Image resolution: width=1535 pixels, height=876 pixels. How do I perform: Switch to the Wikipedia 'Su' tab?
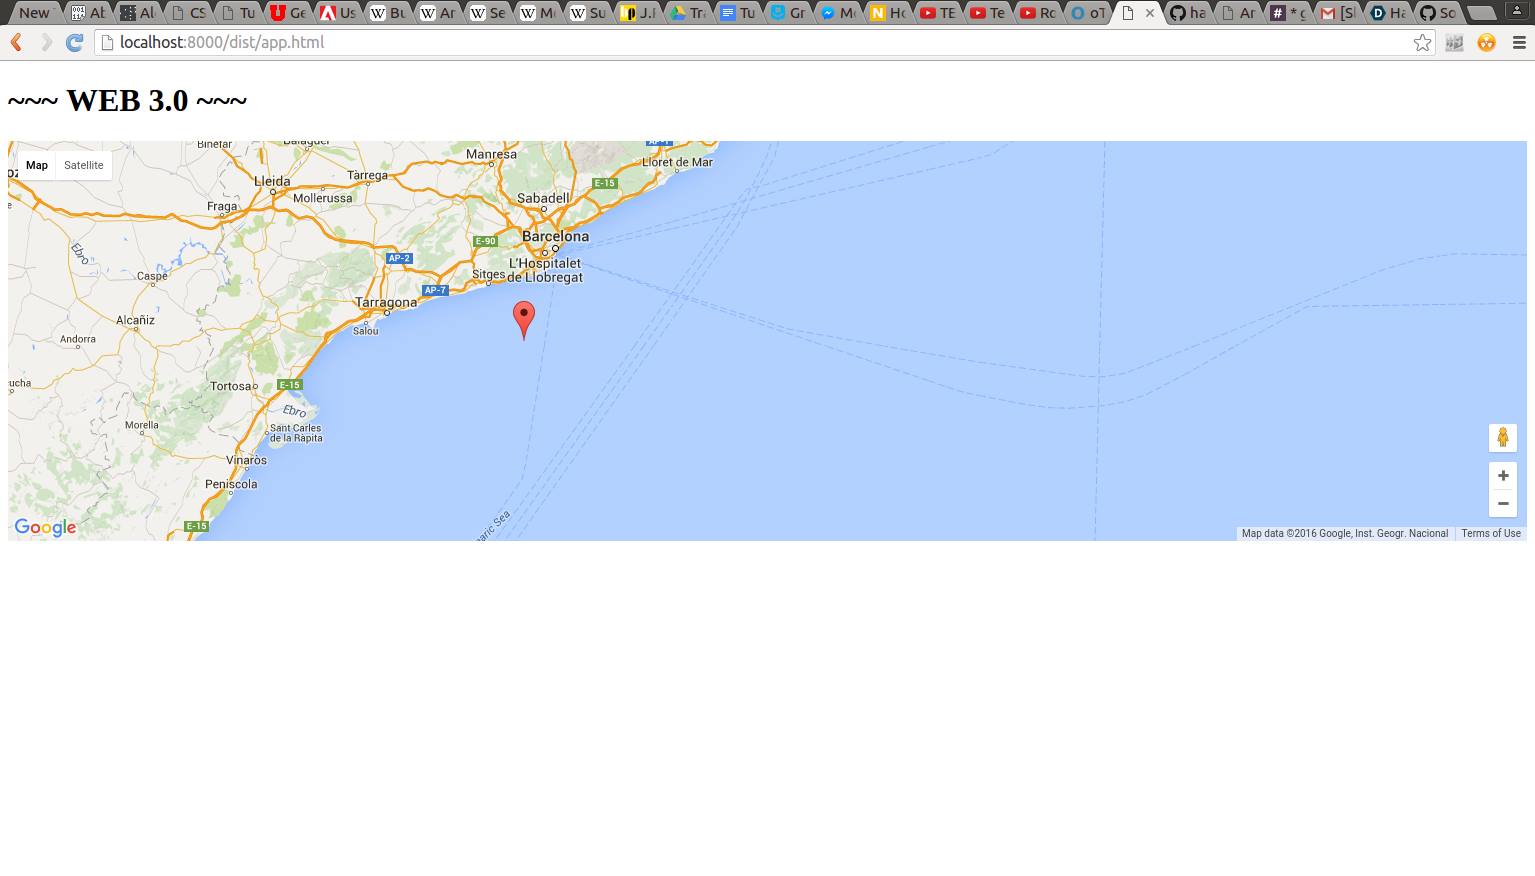[587, 13]
